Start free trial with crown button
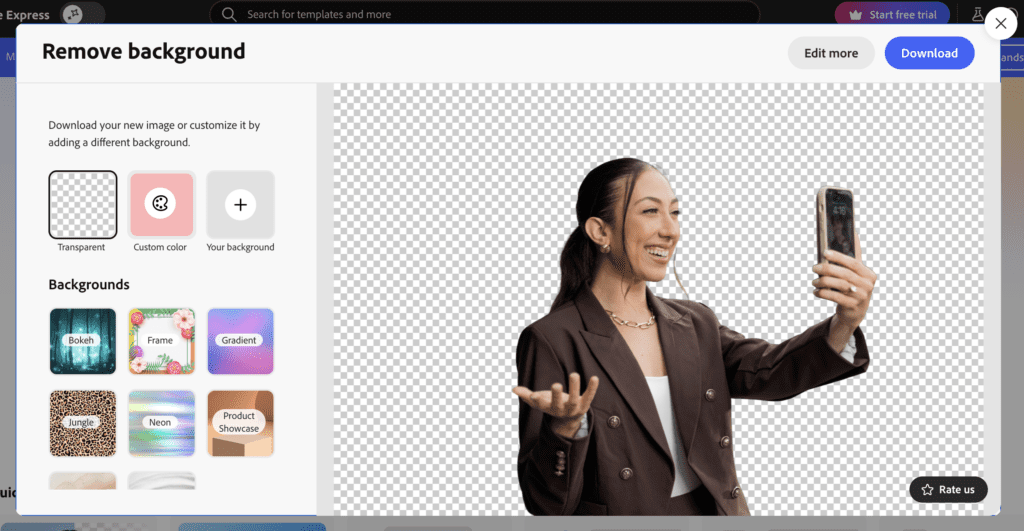The width and height of the screenshot is (1024, 531). click(x=893, y=14)
